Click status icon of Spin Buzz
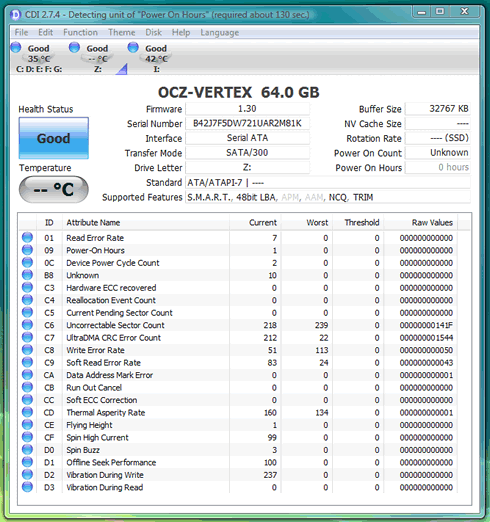 coord(27,450)
